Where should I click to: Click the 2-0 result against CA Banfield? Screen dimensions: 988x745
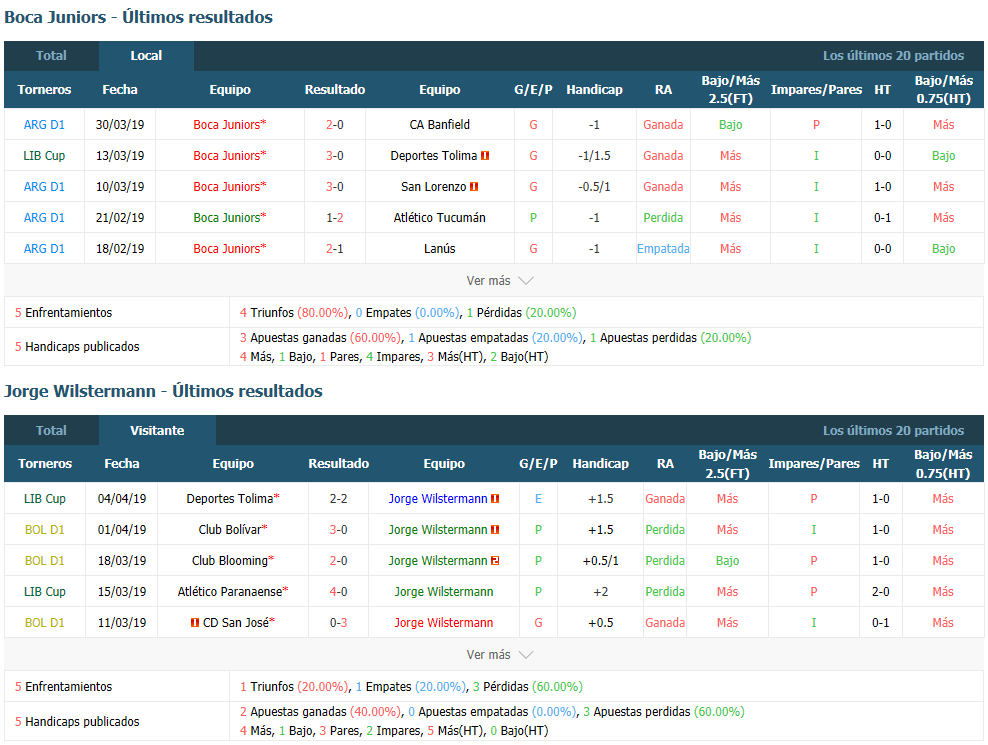[x=335, y=125]
